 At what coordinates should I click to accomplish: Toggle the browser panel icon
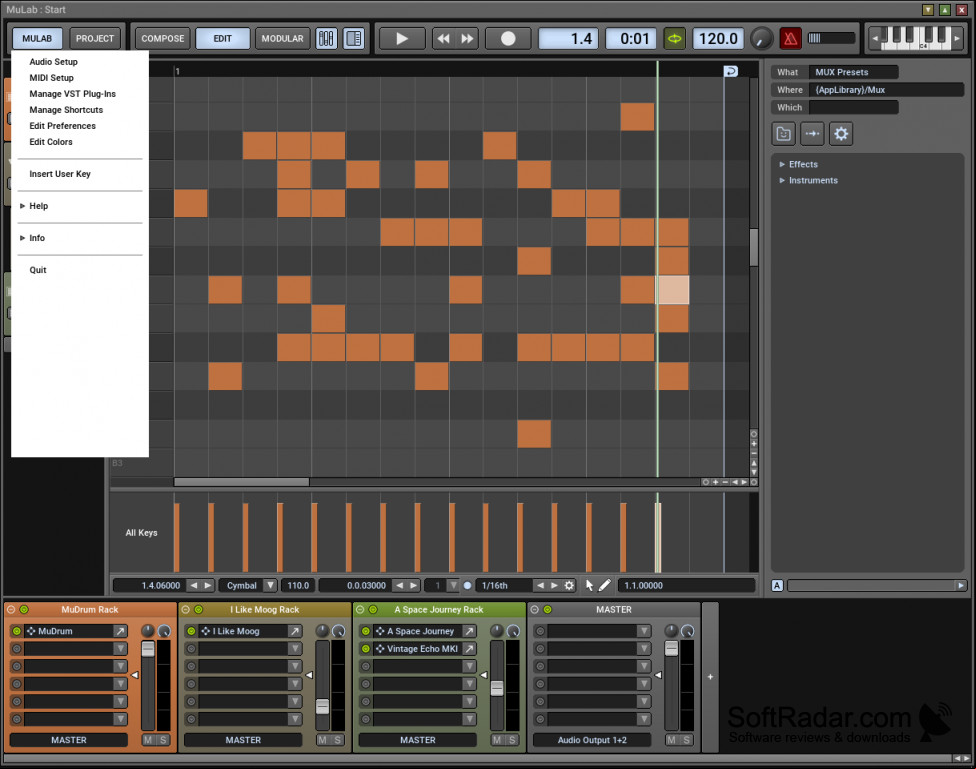[354, 39]
